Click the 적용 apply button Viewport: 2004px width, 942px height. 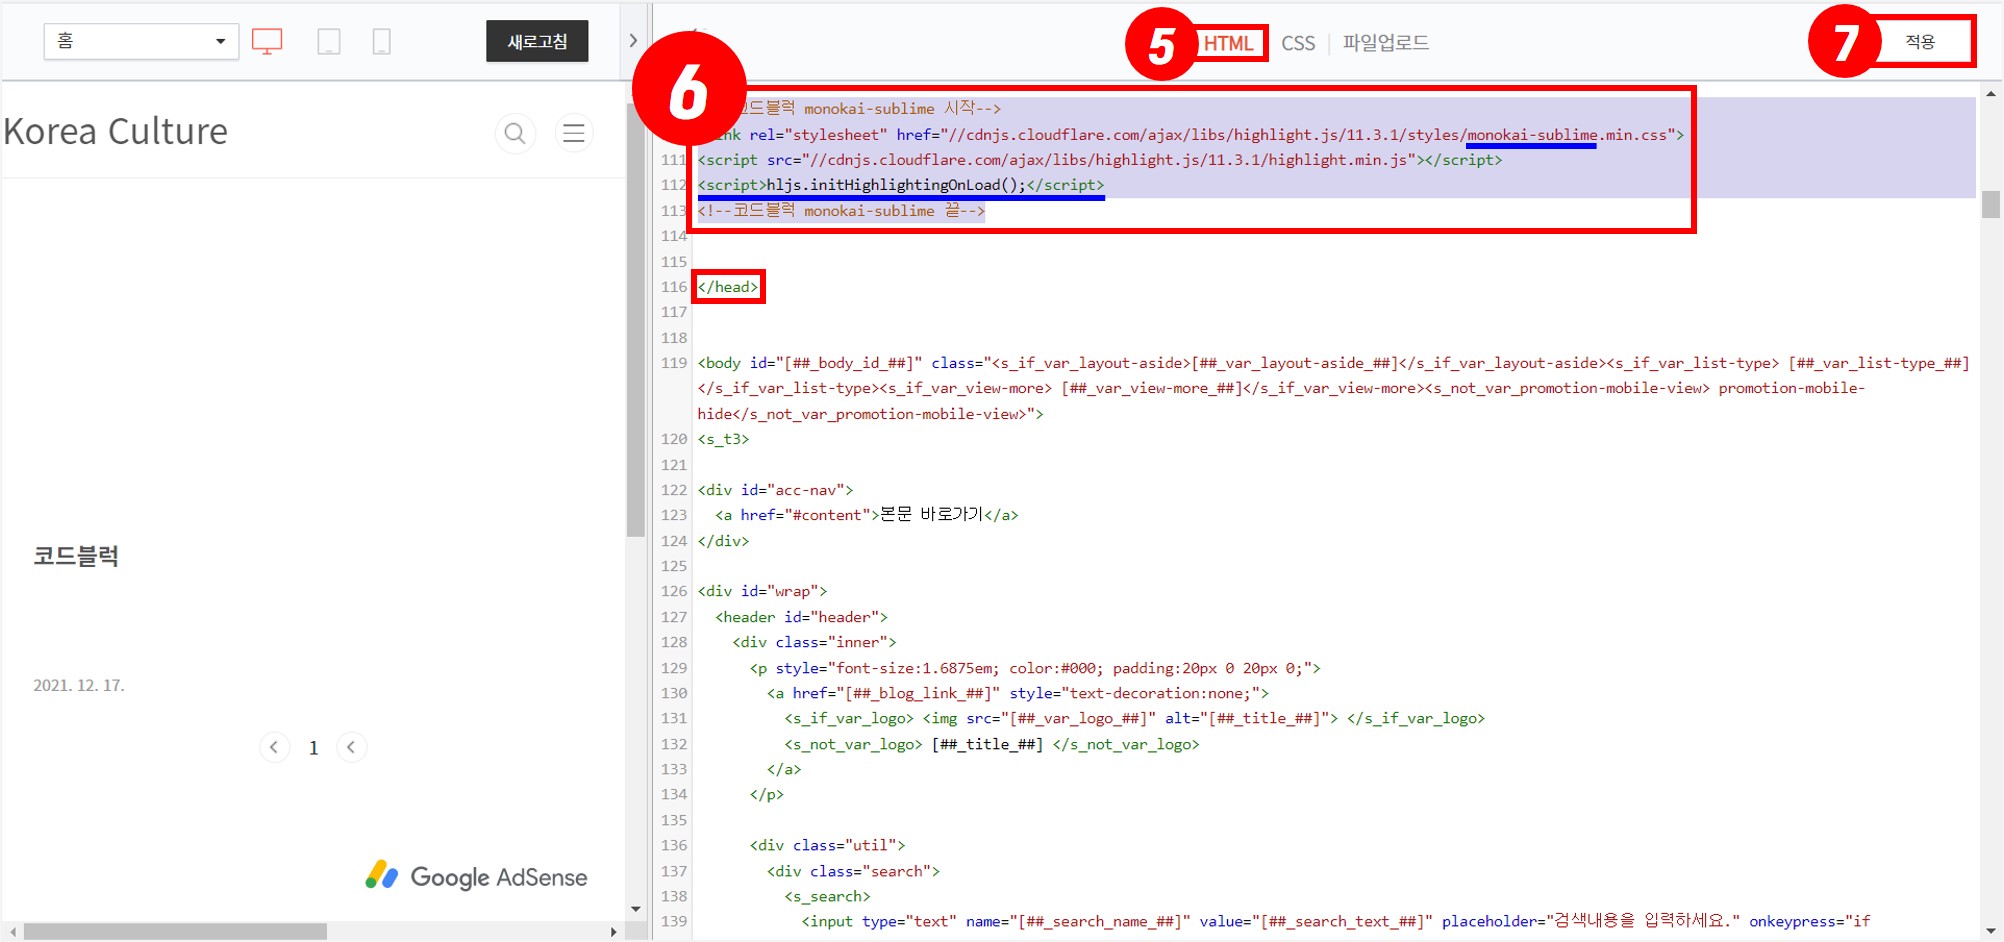pos(1920,41)
